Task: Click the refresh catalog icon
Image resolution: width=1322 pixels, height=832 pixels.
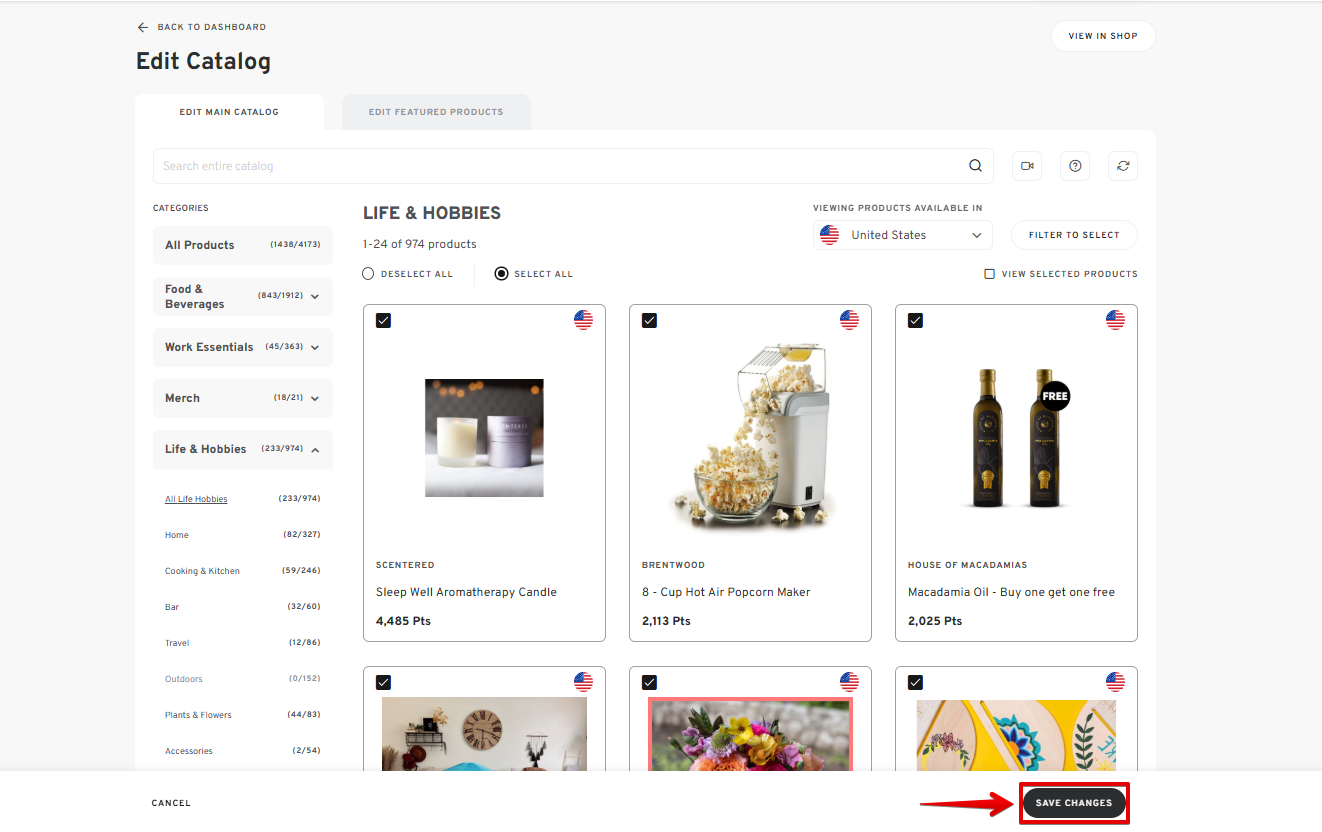Action: tap(1123, 166)
